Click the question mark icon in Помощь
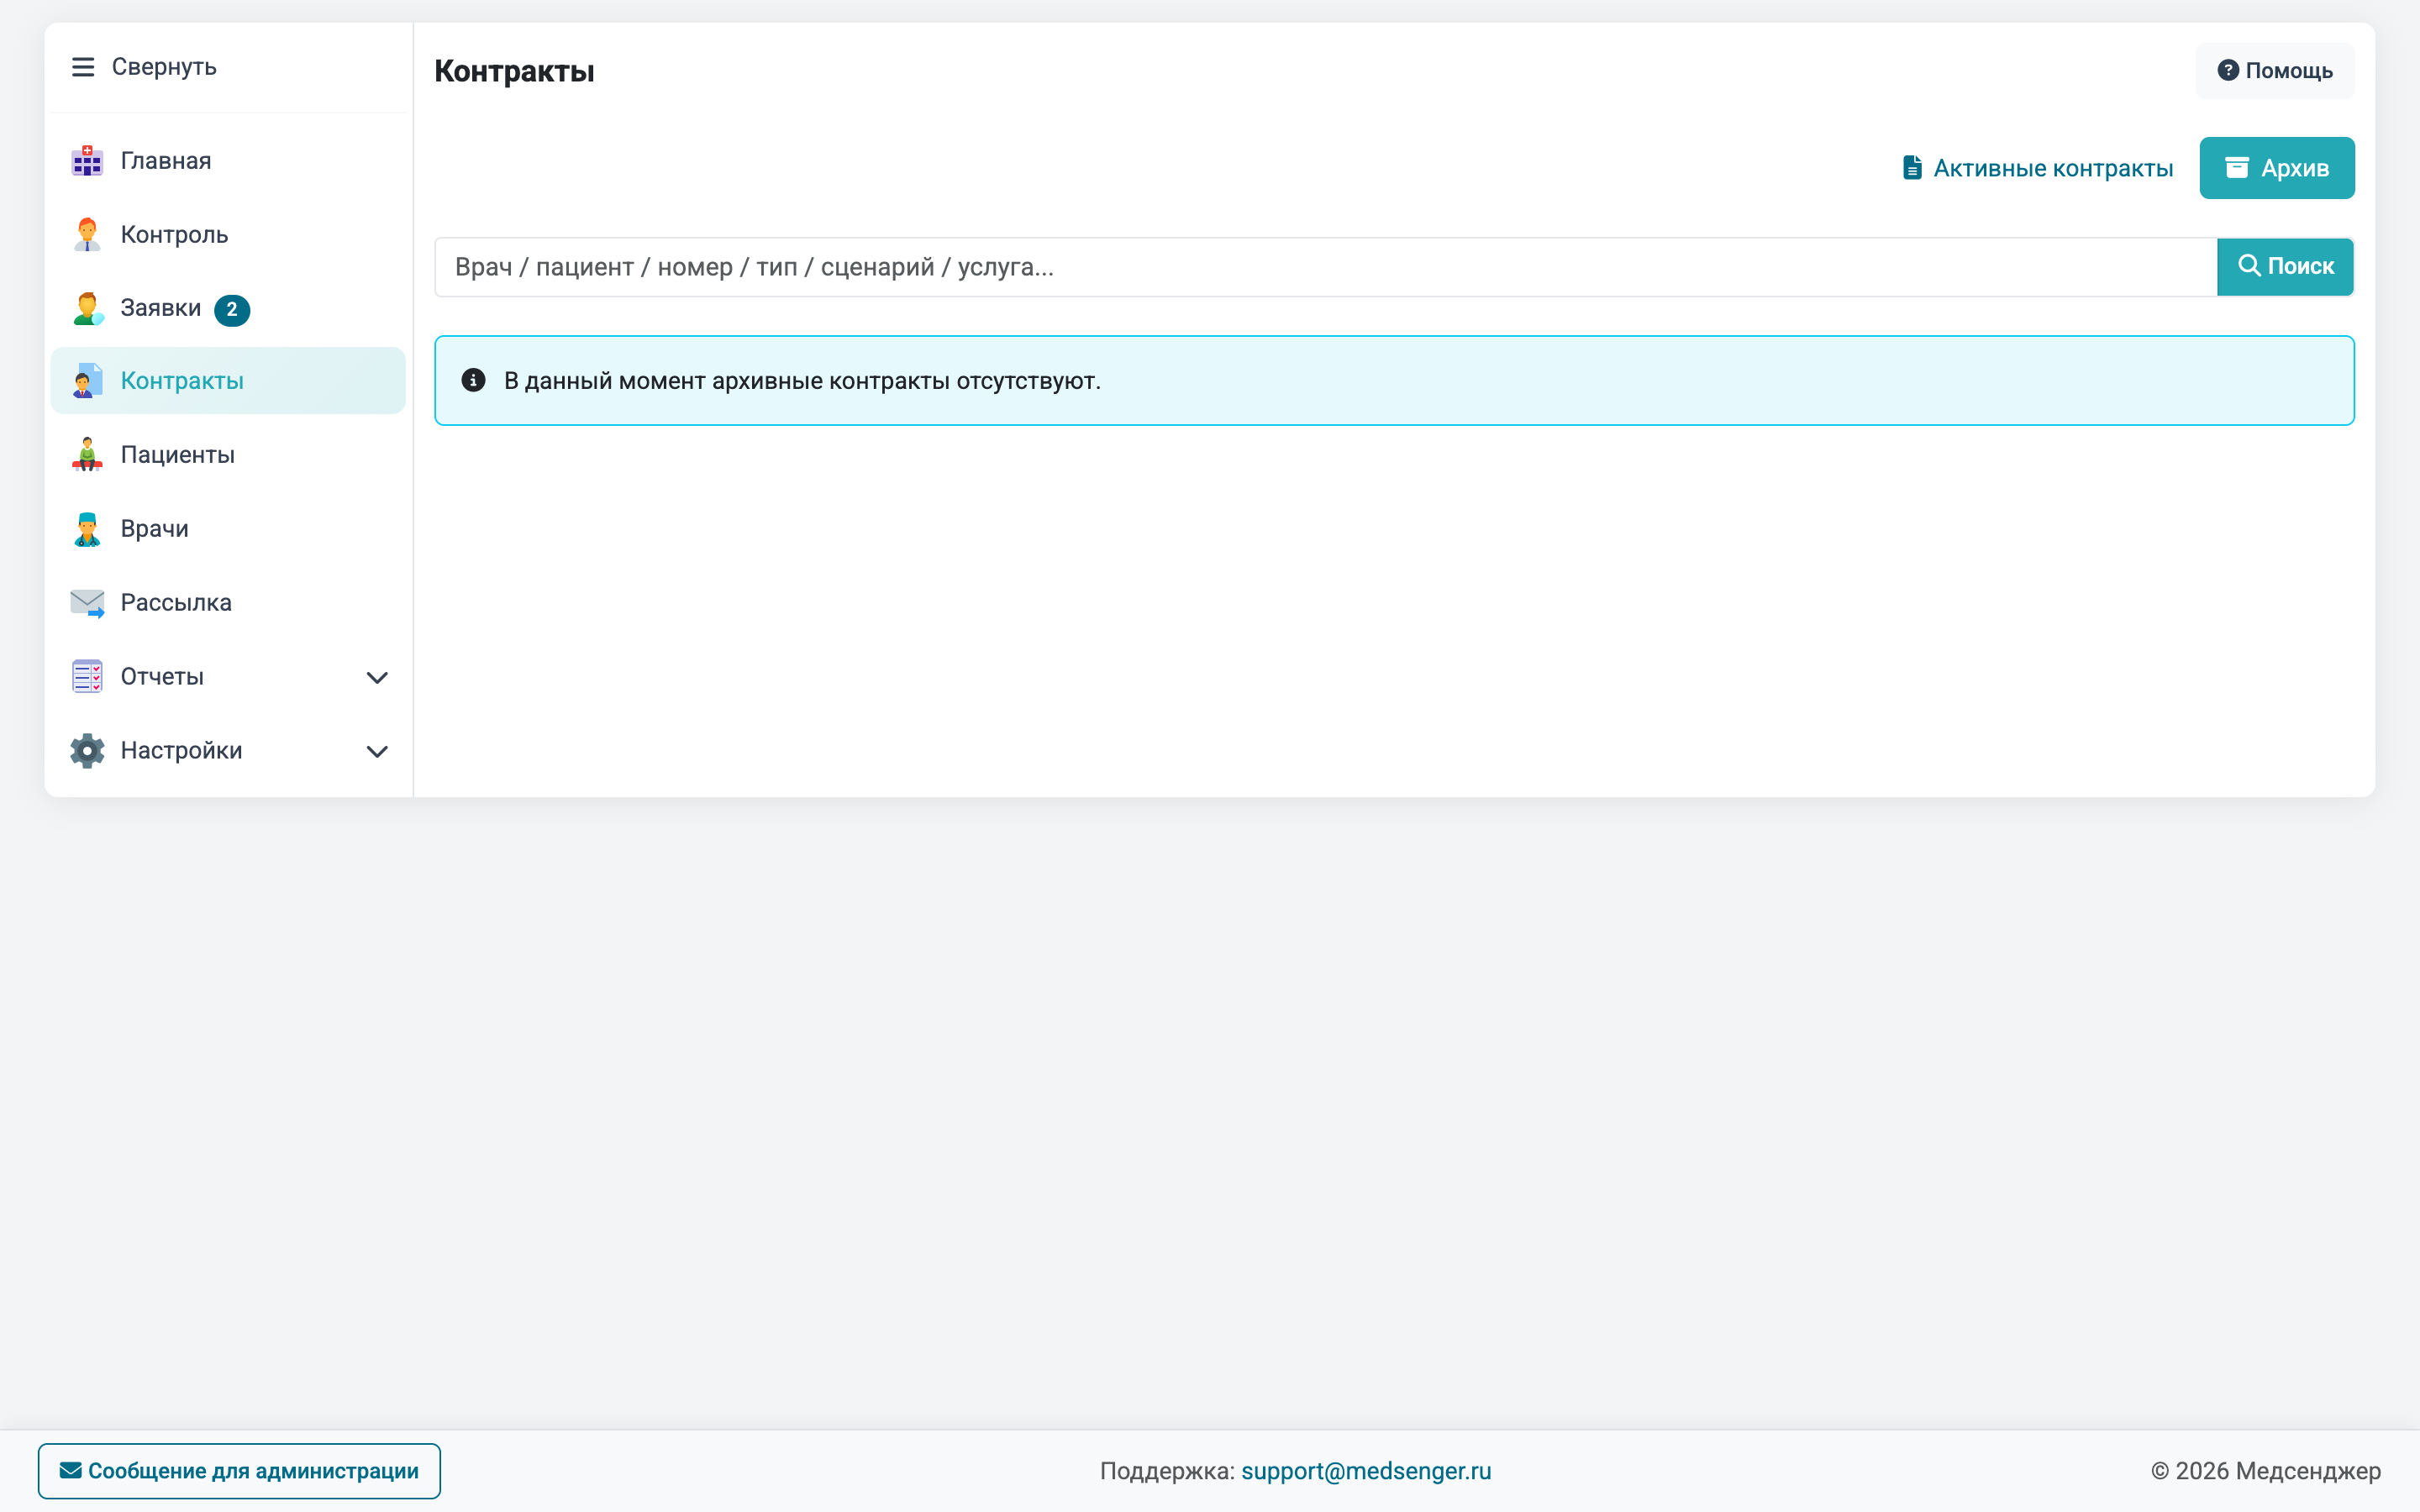The width and height of the screenshot is (2420, 1512). click(x=2228, y=70)
